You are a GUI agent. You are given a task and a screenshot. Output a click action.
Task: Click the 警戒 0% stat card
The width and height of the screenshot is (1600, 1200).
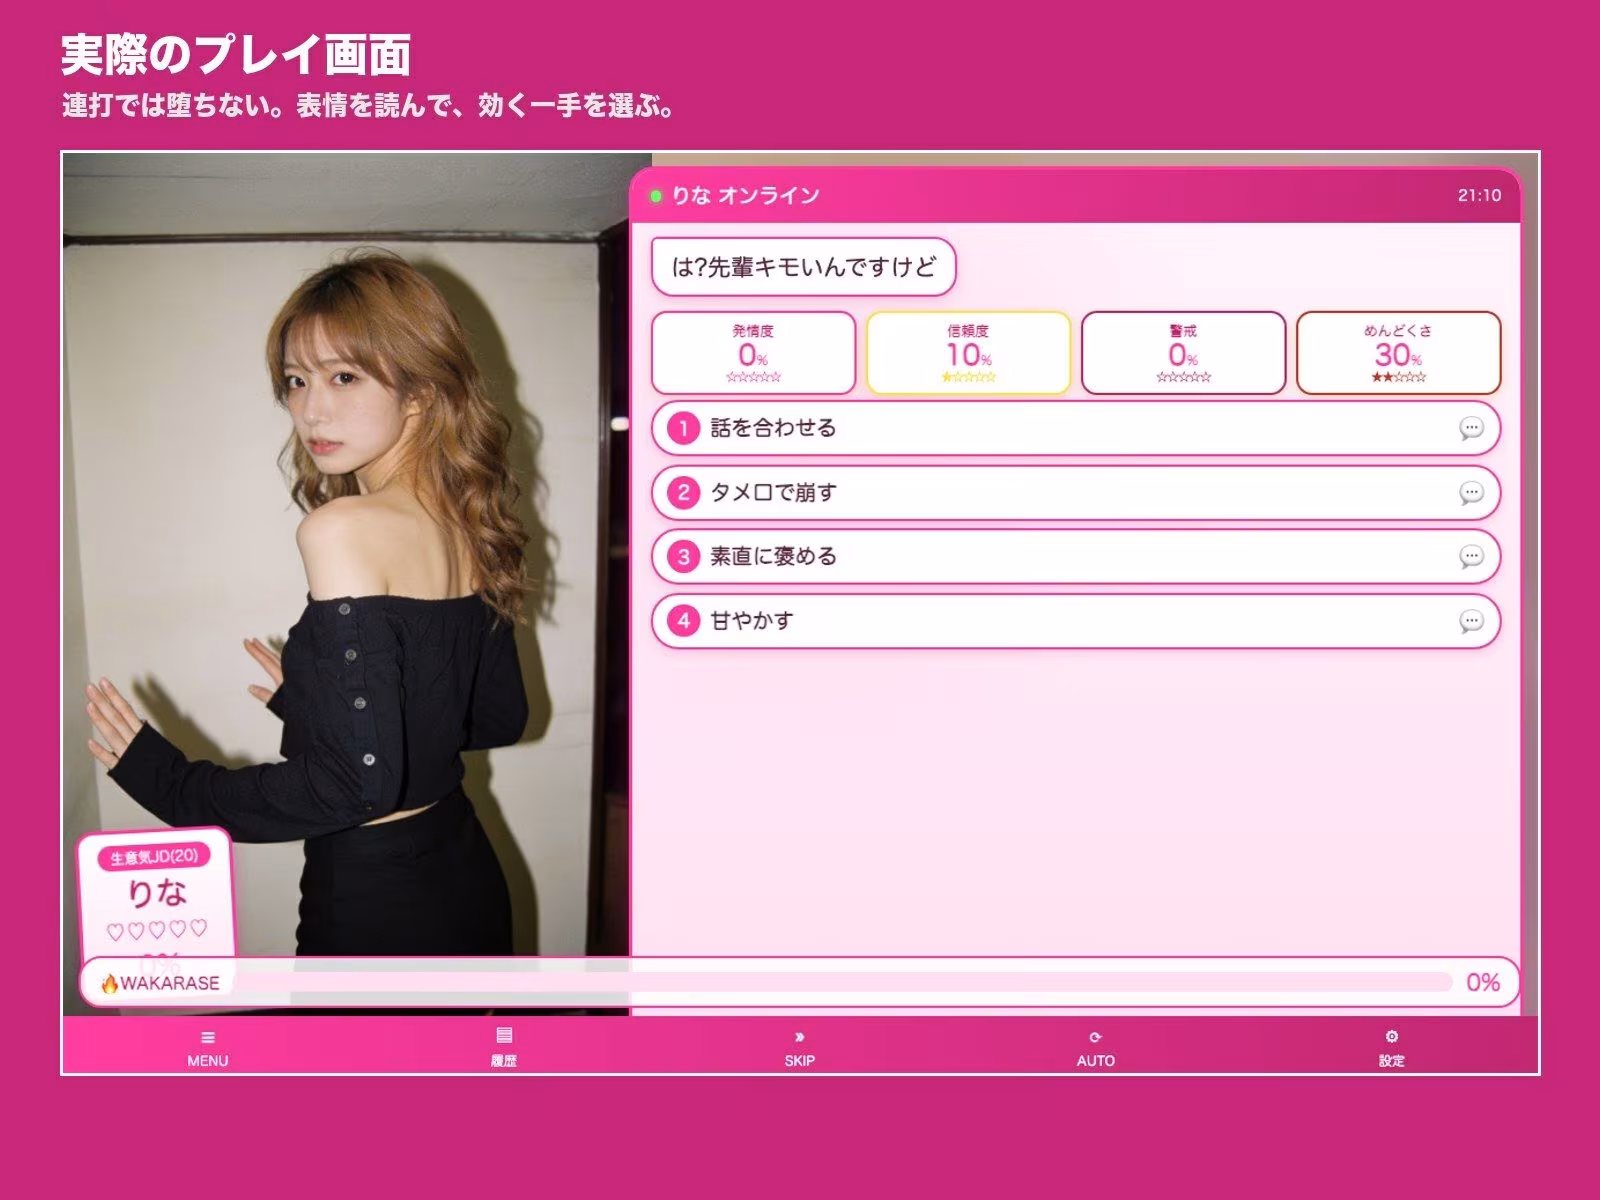click(1183, 353)
